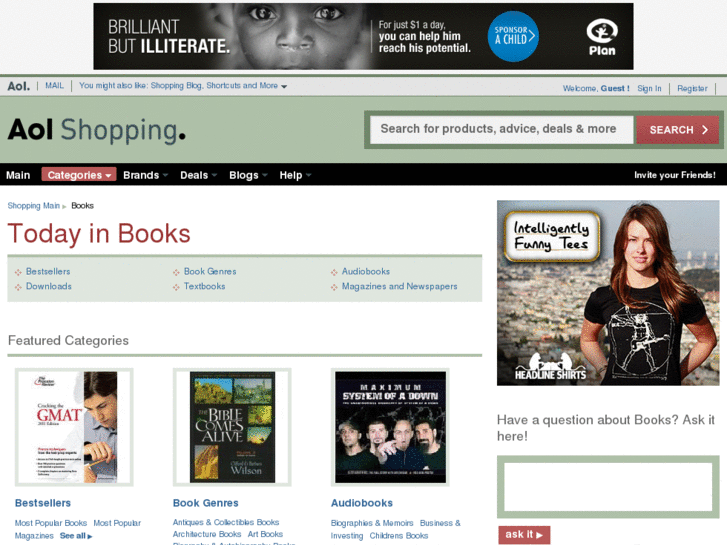Click the Sponsor a Child blue circle
Screen dimensions: 727x545
click(x=513, y=37)
